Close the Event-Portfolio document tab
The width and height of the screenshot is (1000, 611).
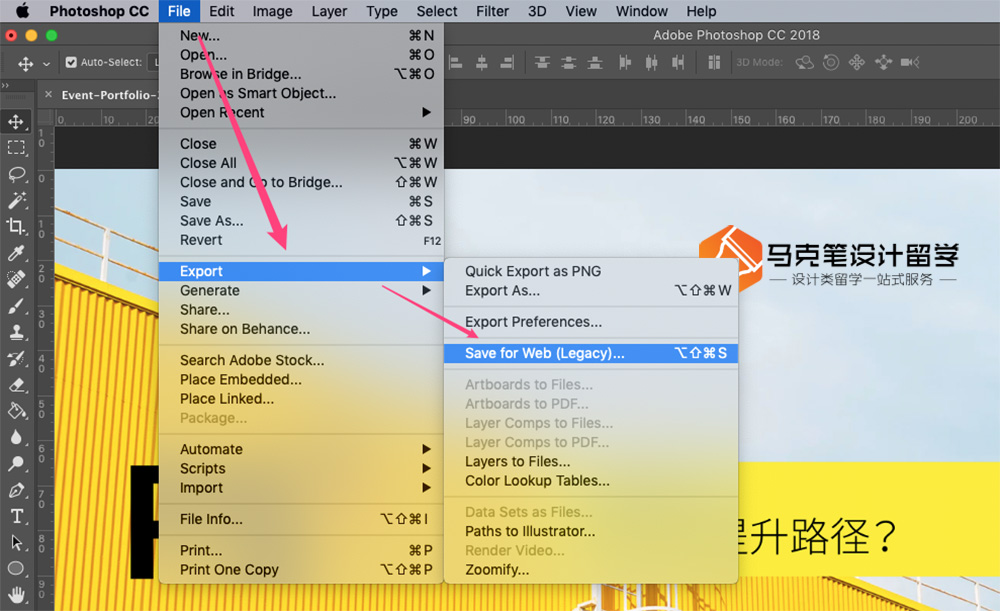point(48,95)
